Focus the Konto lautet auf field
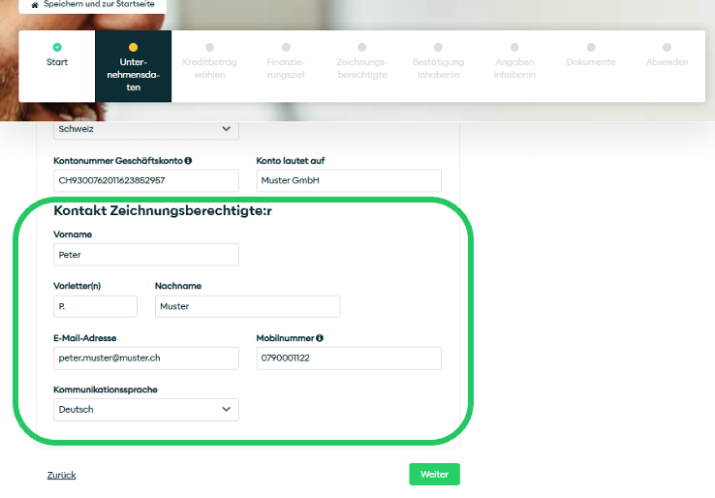Image resolution: width=715 pixels, height=498 pixels. coord(349,181)
